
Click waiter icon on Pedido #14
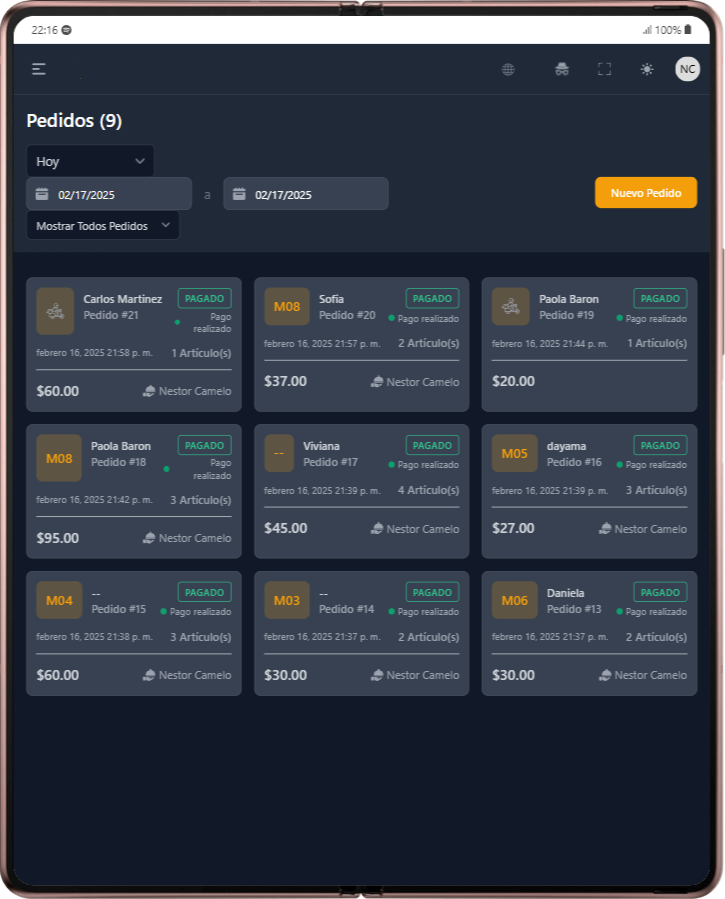(x=377, y=675)
